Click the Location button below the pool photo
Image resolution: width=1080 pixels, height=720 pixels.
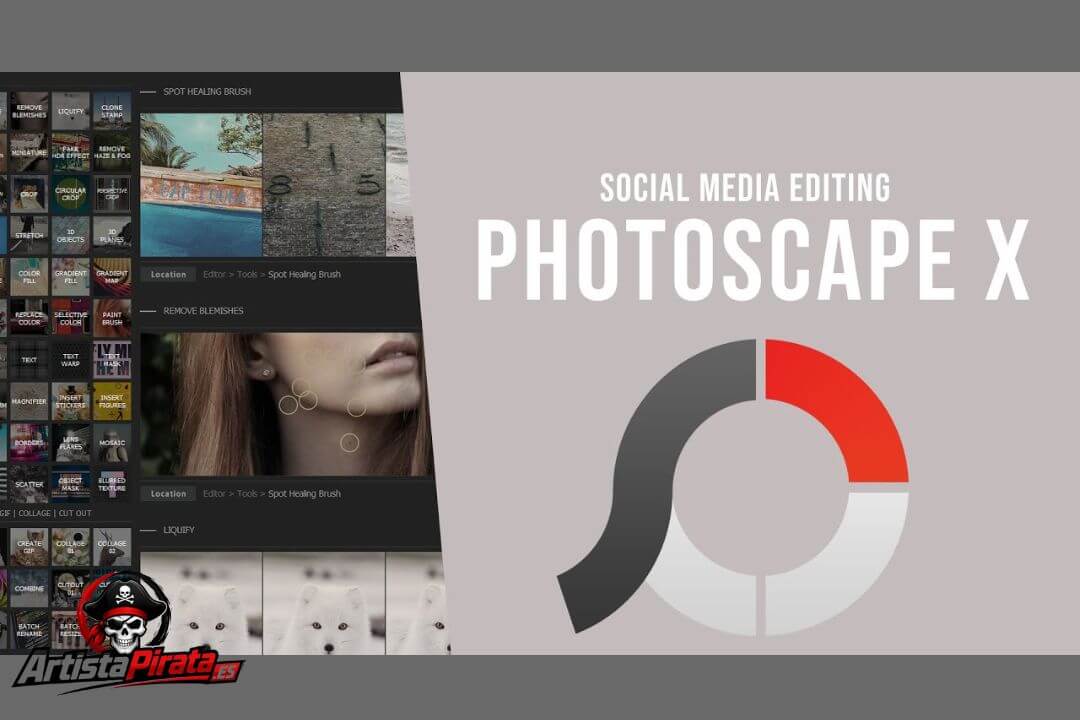(168, 274)
